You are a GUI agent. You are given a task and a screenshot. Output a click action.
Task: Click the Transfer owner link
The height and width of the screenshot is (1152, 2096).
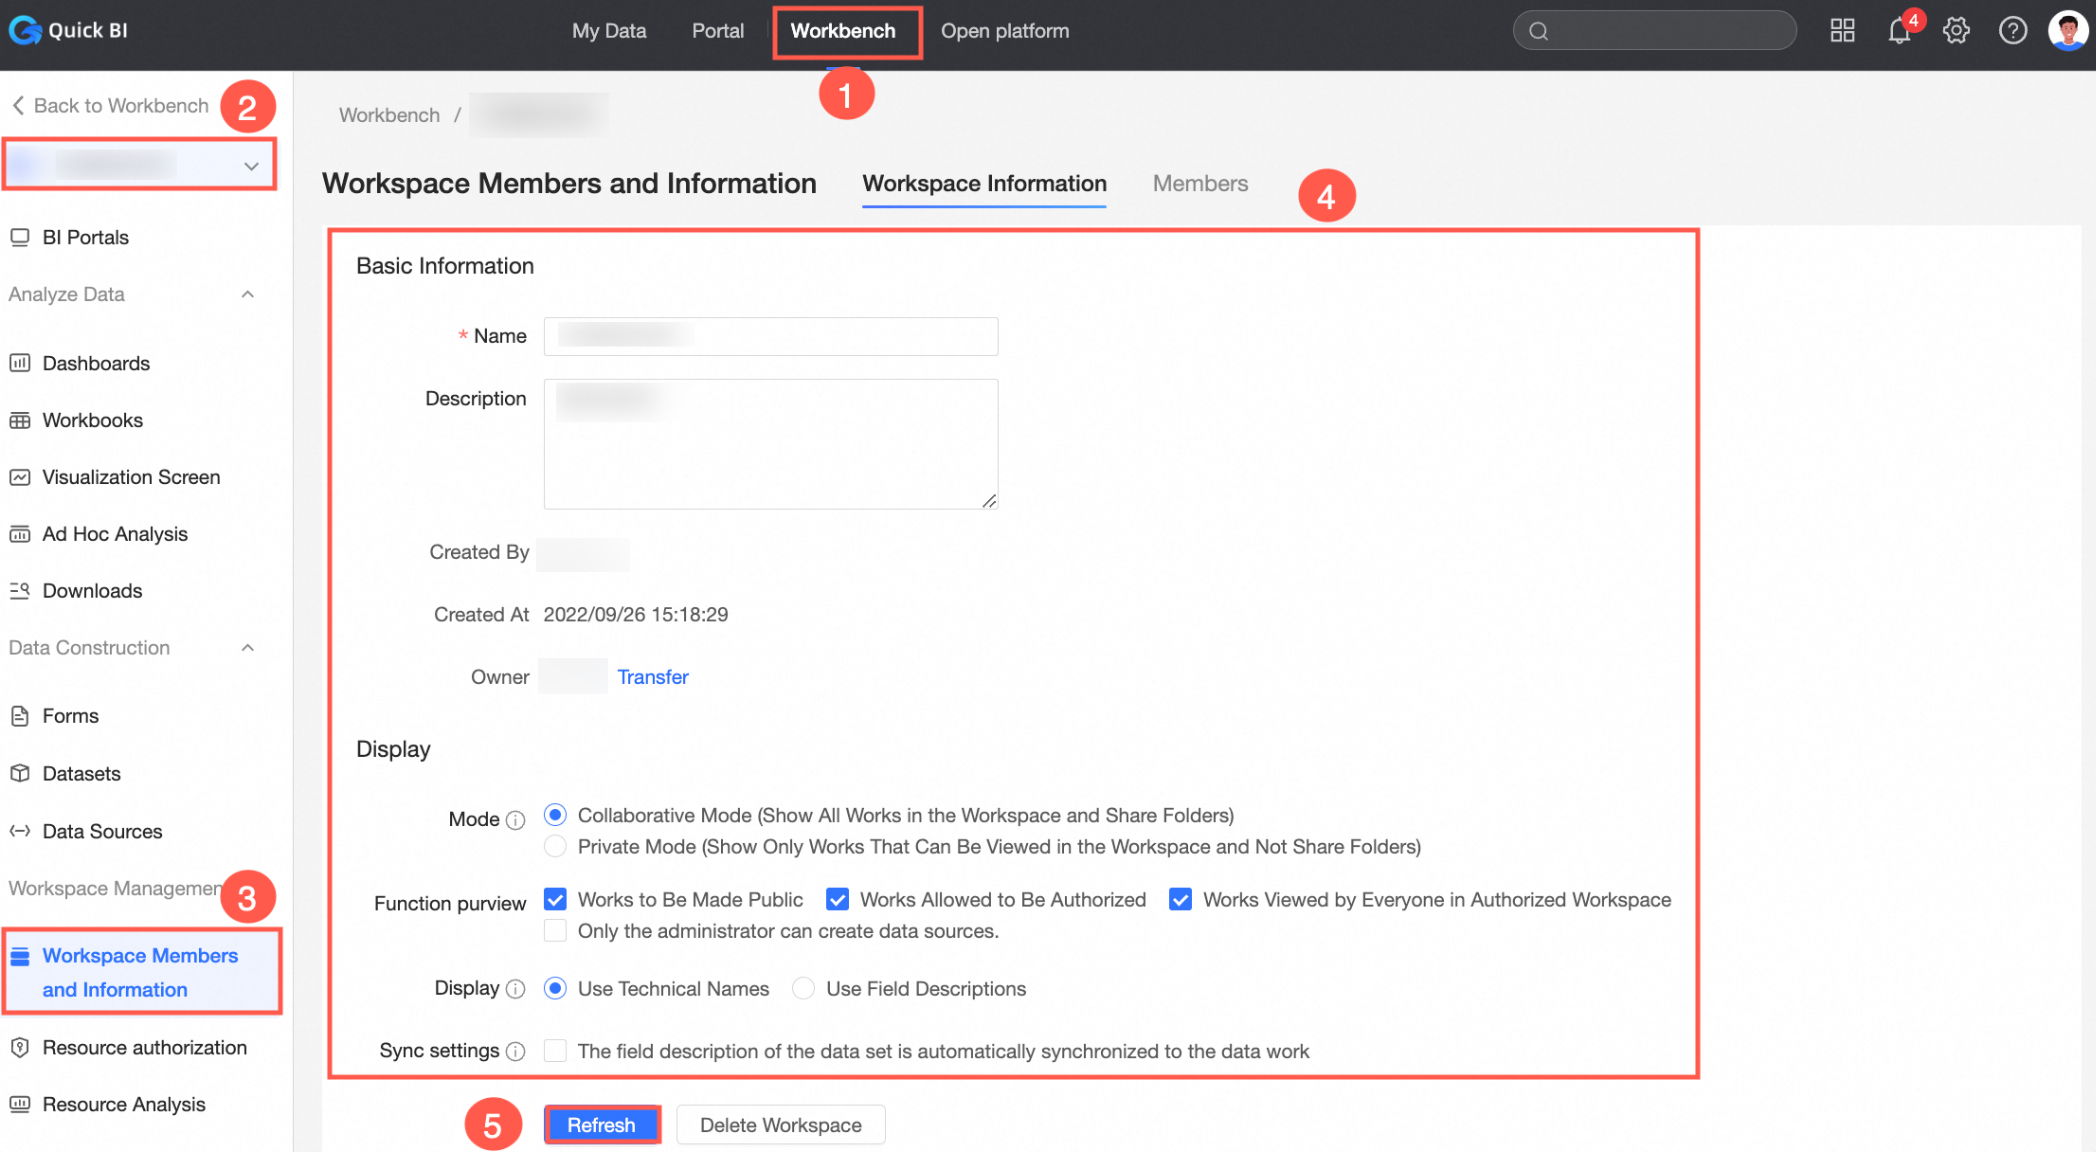[652, 677]
